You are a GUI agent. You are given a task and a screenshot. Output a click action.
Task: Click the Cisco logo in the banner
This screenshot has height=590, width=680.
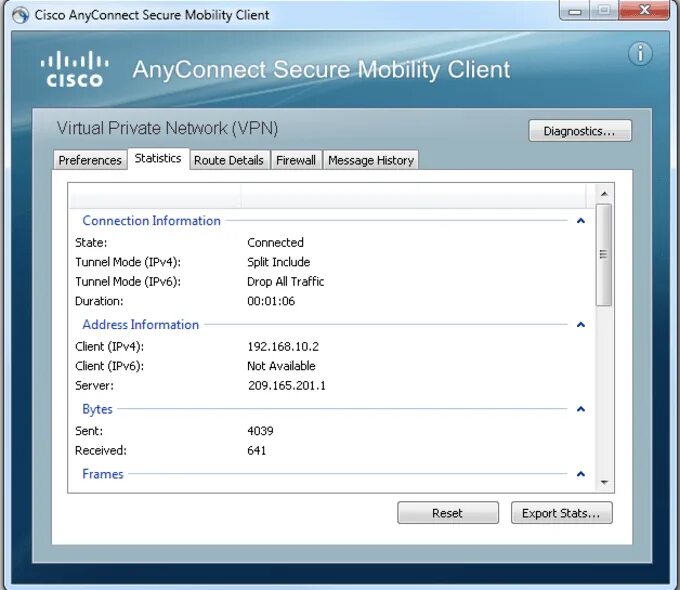pos(75,69)
